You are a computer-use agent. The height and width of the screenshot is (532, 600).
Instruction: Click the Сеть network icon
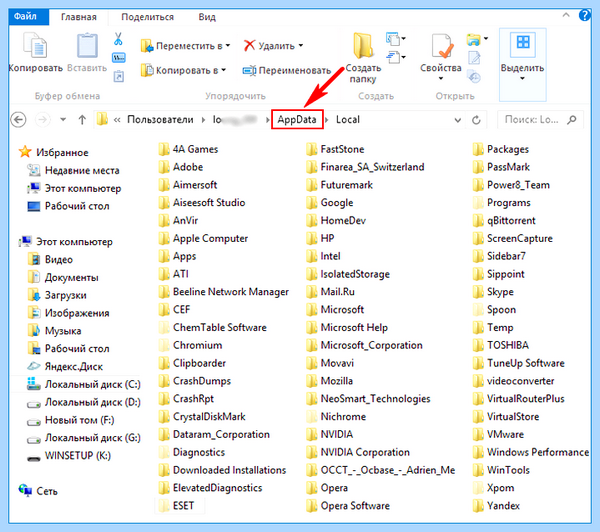[26, 490]
